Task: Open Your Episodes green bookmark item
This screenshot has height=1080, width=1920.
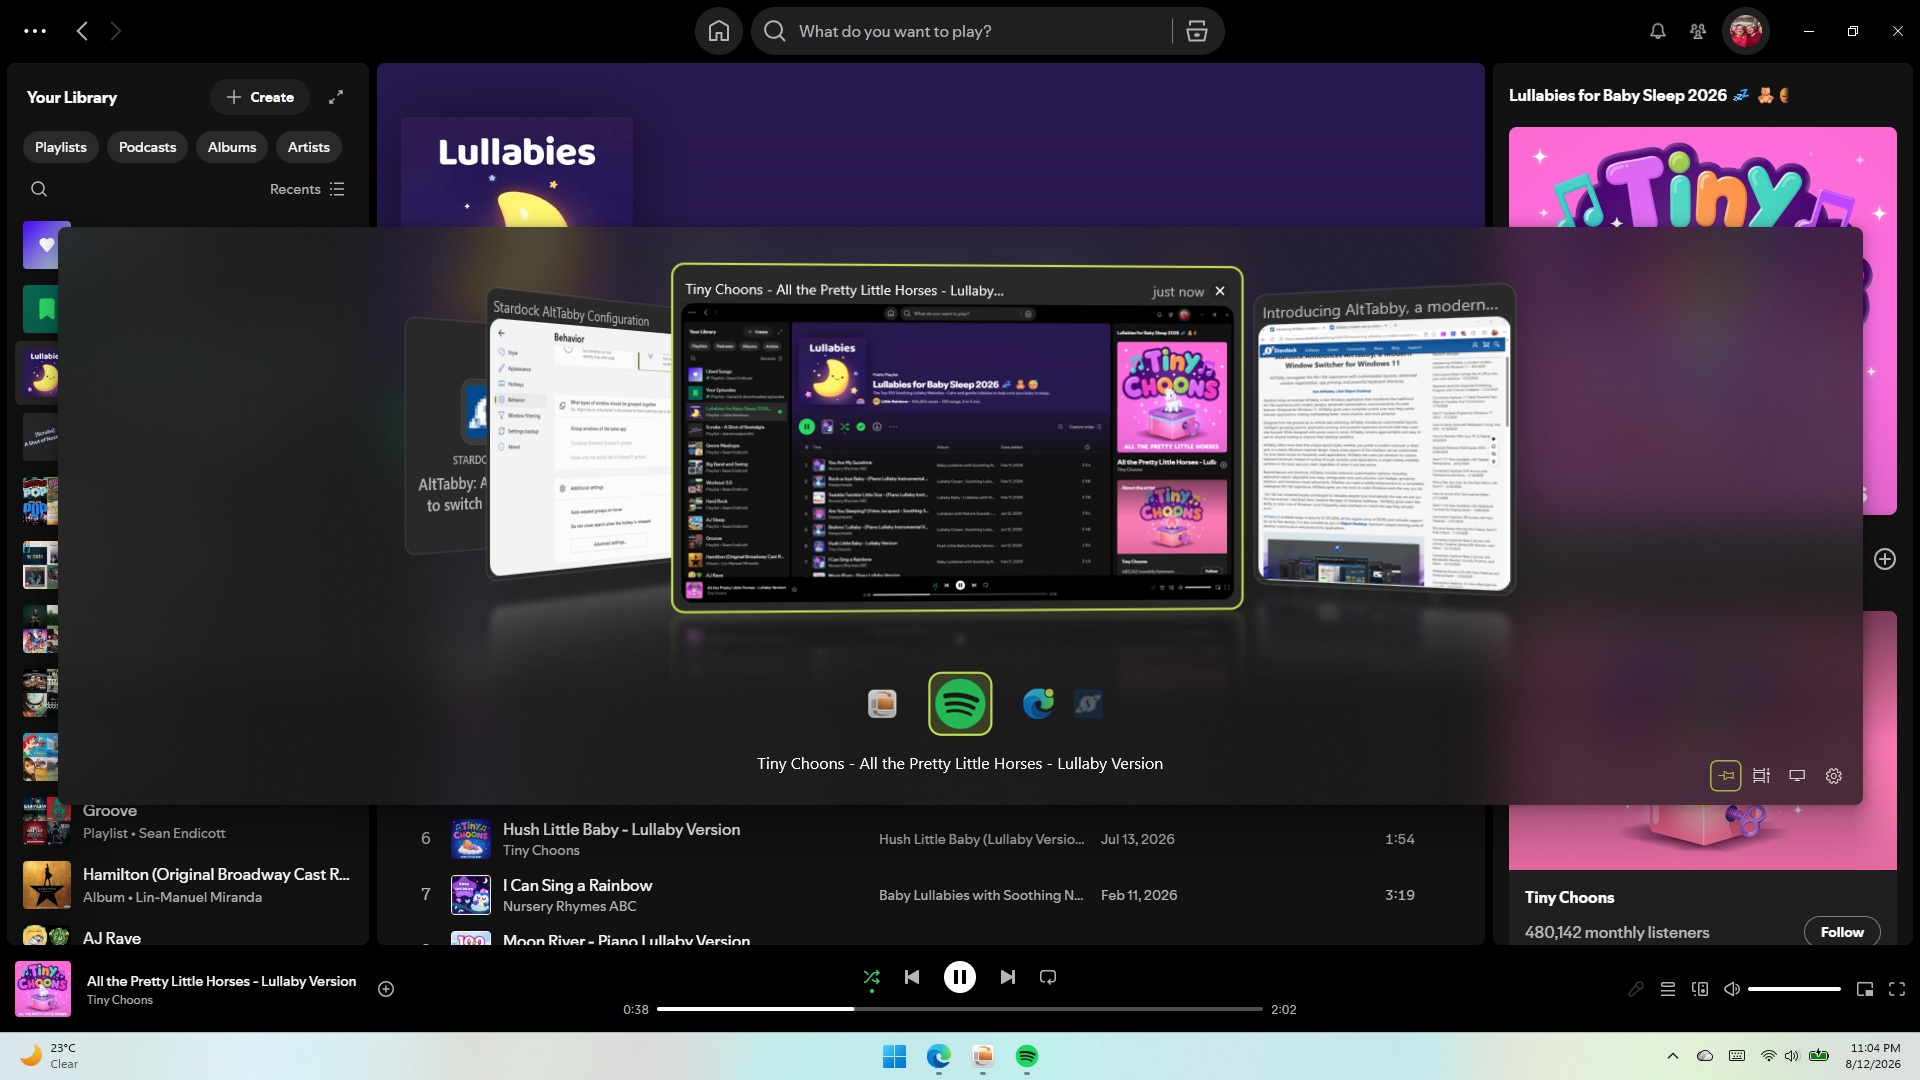Action: 40,309
